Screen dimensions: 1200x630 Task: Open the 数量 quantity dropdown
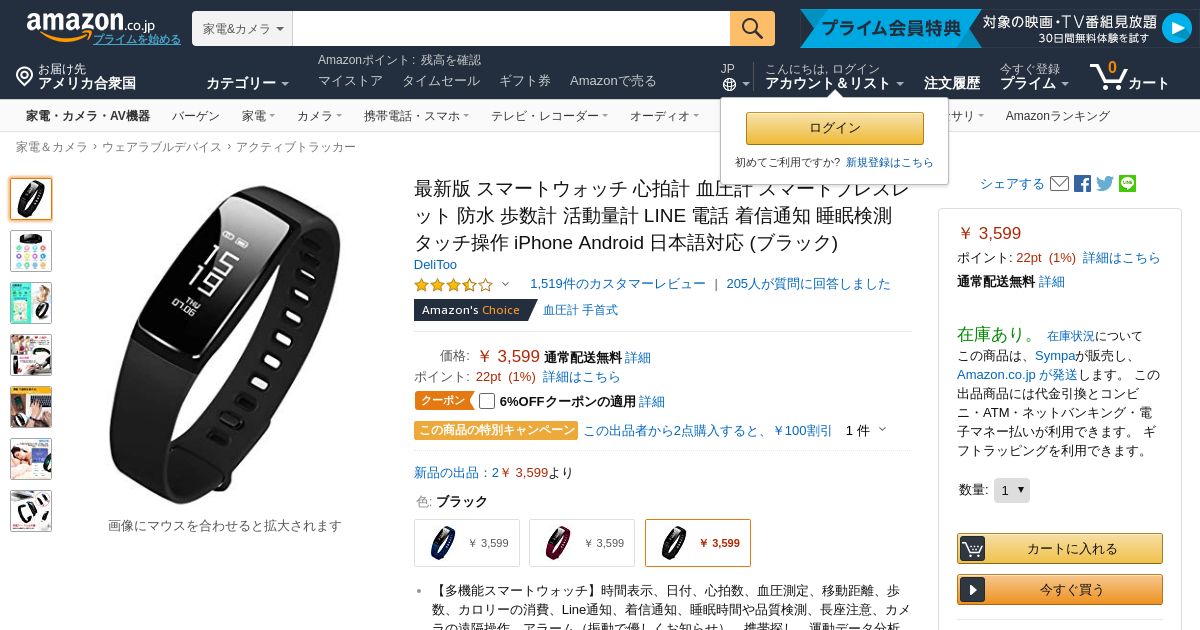tap(1012, 490)
